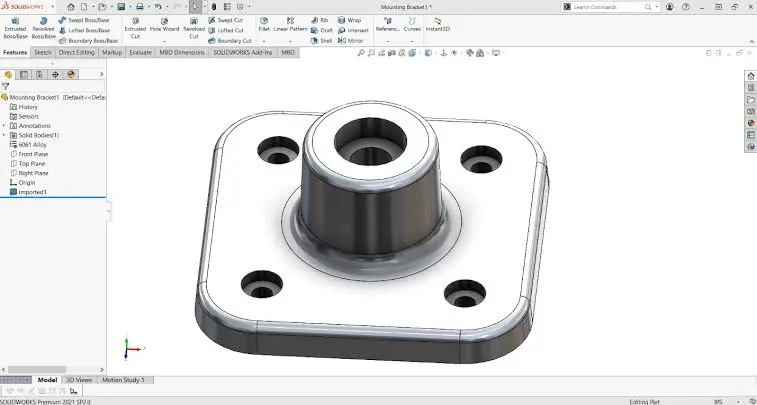Image resolution: width=757 pixels, height=405 pixels.
Task: Toggle the Instant3D mode
Action: pyautogui.click(x=437, y=24)
